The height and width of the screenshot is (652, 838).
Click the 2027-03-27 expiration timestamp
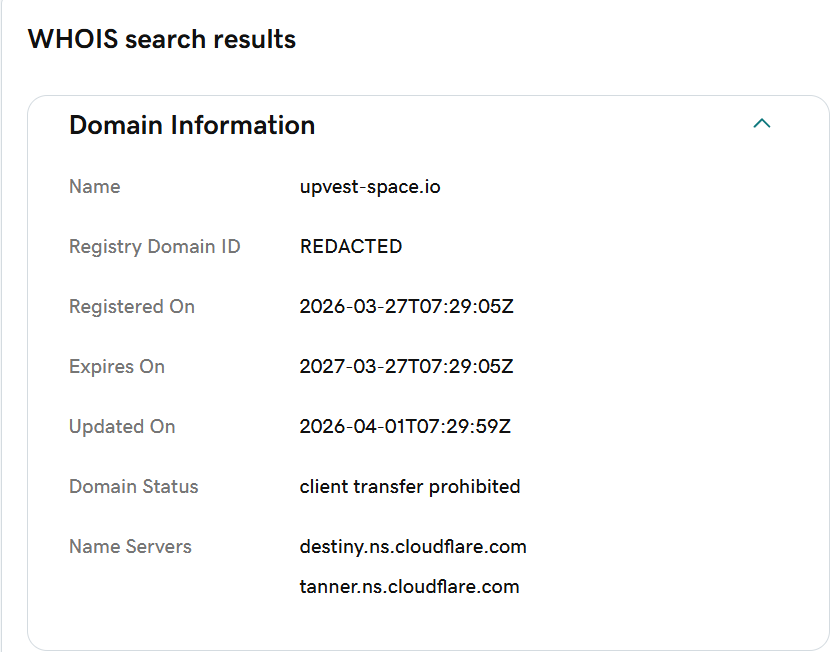(406, 367)
